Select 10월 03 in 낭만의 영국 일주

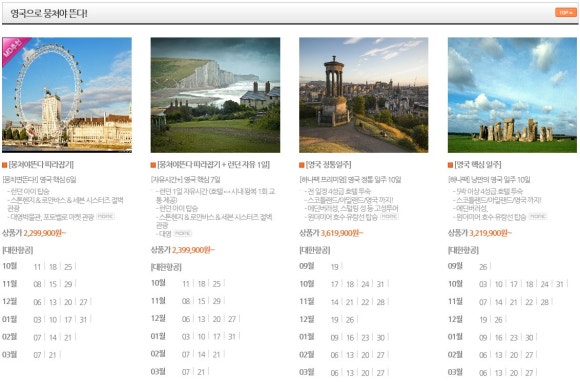click(483, 284)
